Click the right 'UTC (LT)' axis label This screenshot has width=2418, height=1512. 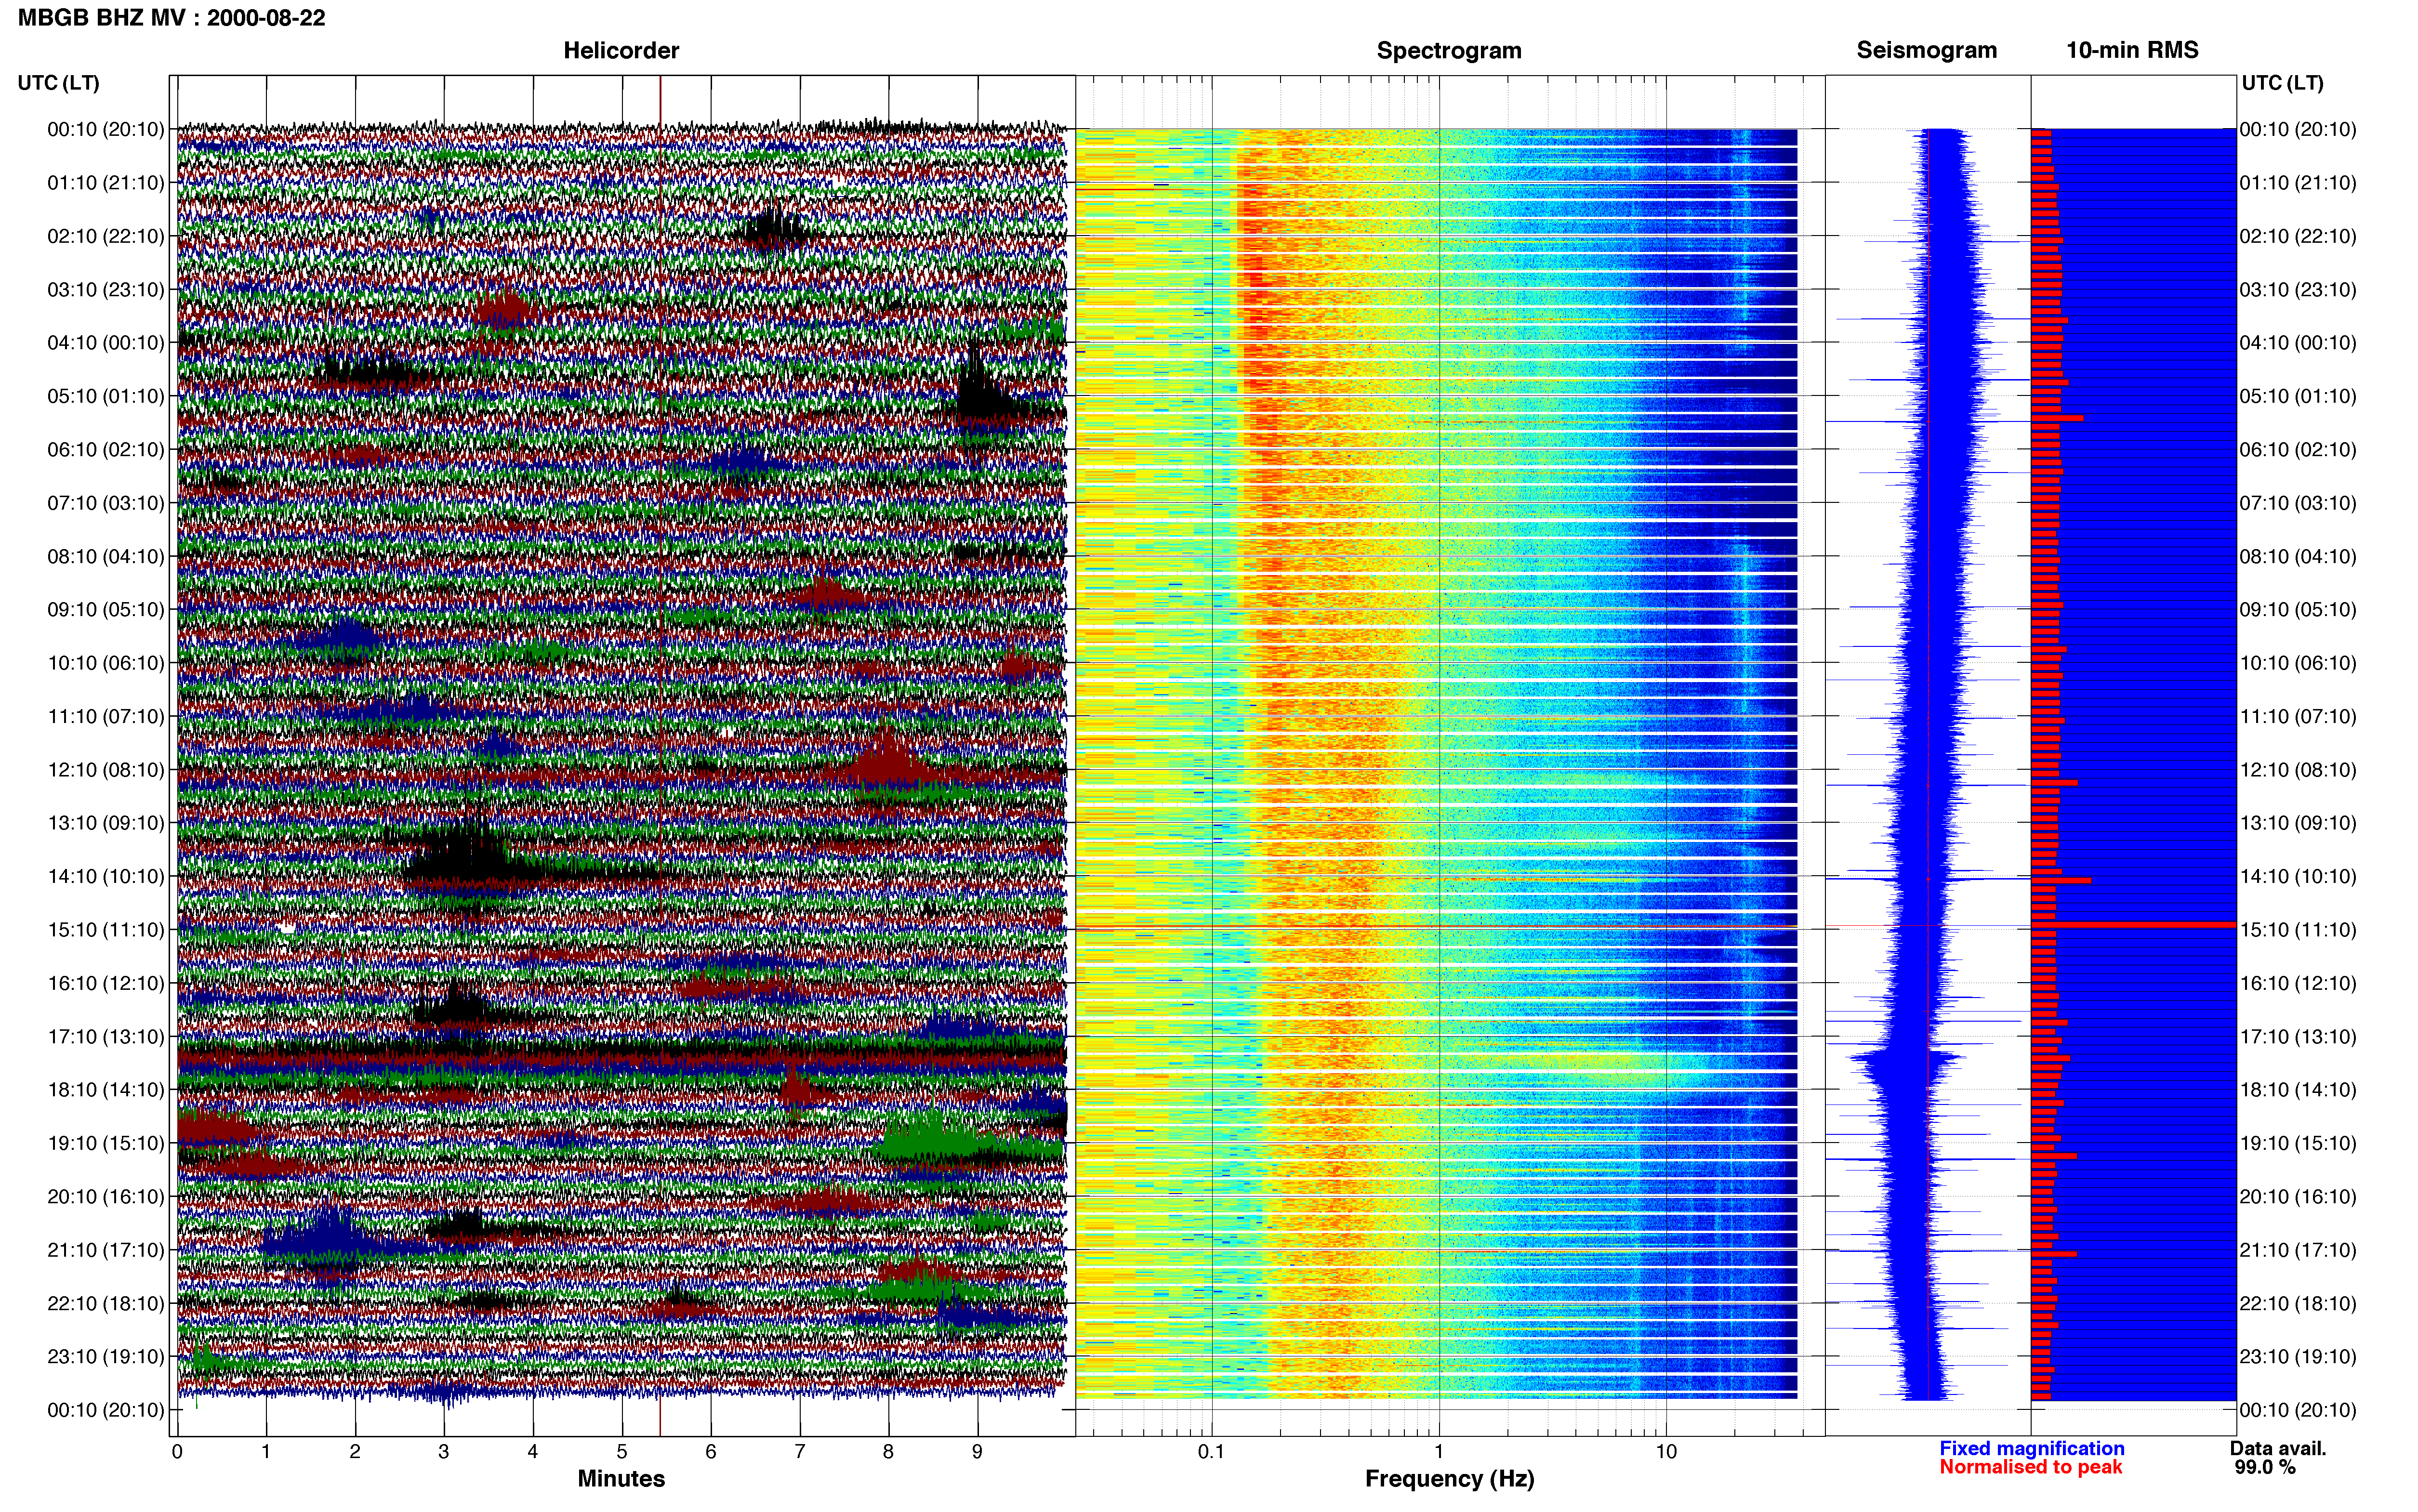click(2282, 83)
